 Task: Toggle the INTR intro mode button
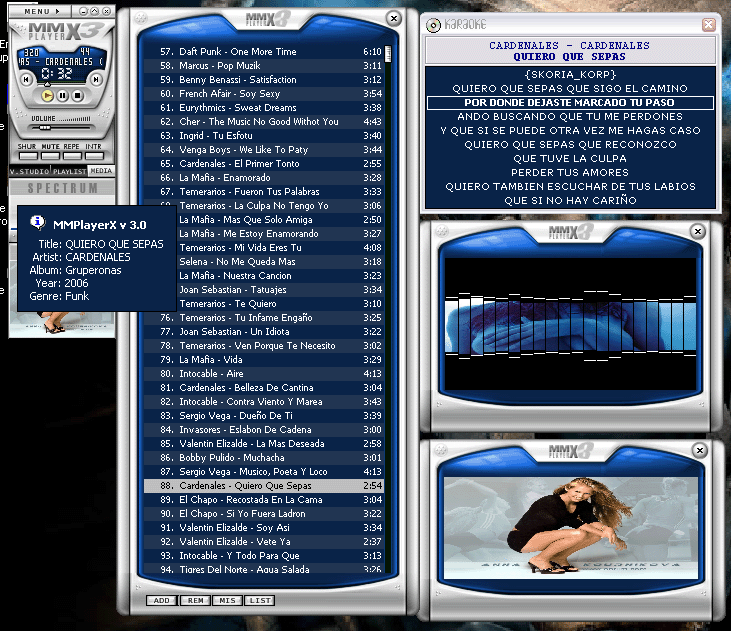(94, 155)
